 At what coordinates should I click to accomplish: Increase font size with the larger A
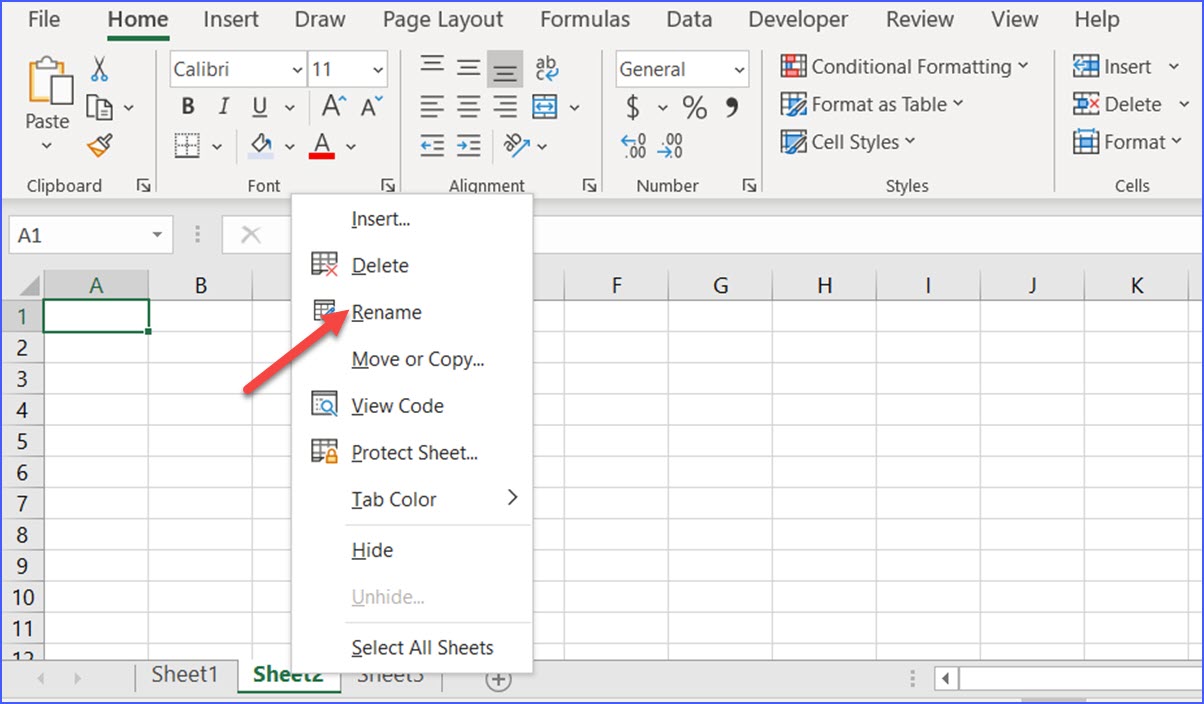[333, 107]
